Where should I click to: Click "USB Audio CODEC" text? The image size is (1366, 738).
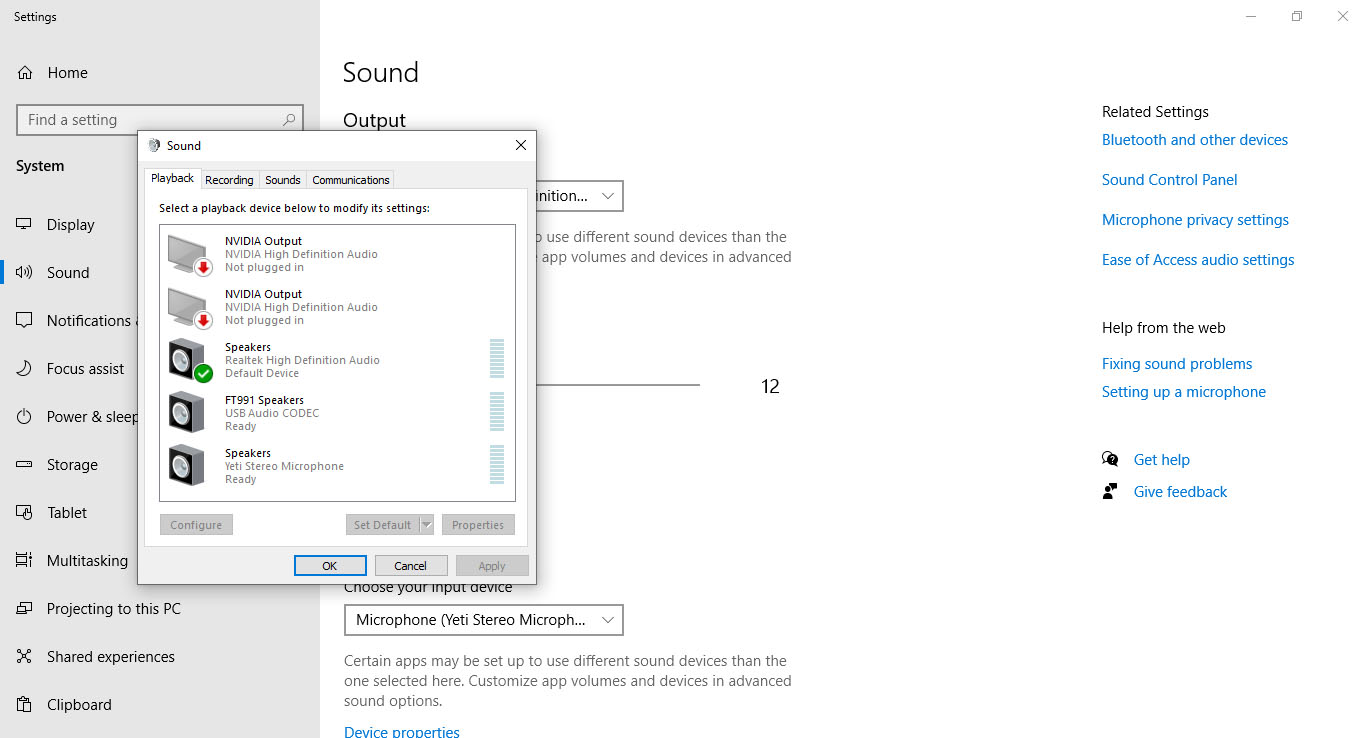272,413
